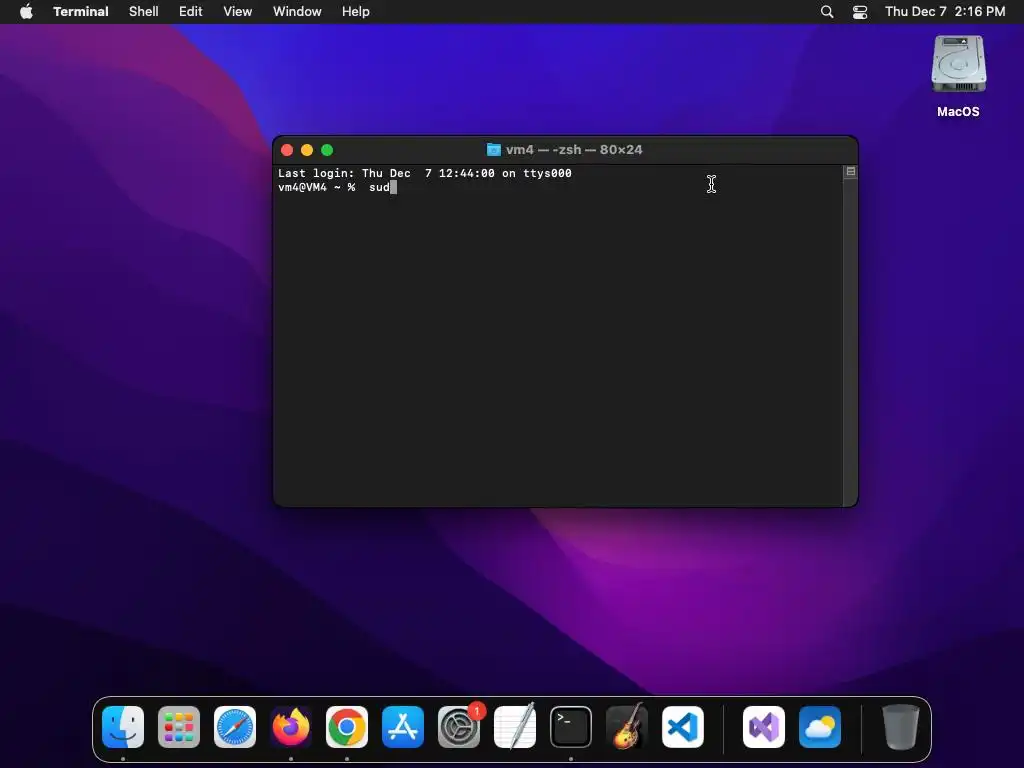Open Control Center in menu bar

pyautogui.click(x=860, y=12)
